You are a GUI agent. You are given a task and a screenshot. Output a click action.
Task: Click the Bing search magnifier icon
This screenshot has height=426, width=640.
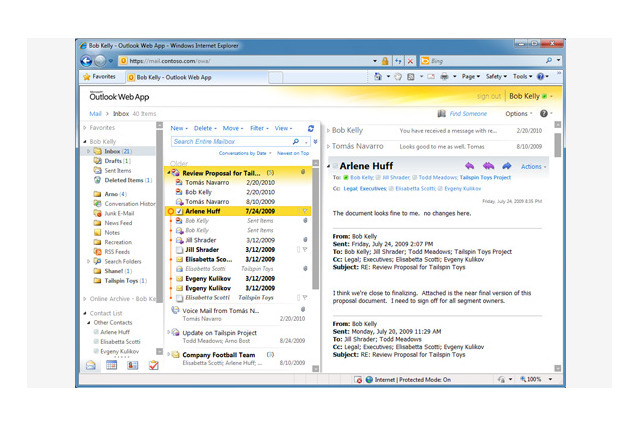point(549,61)
